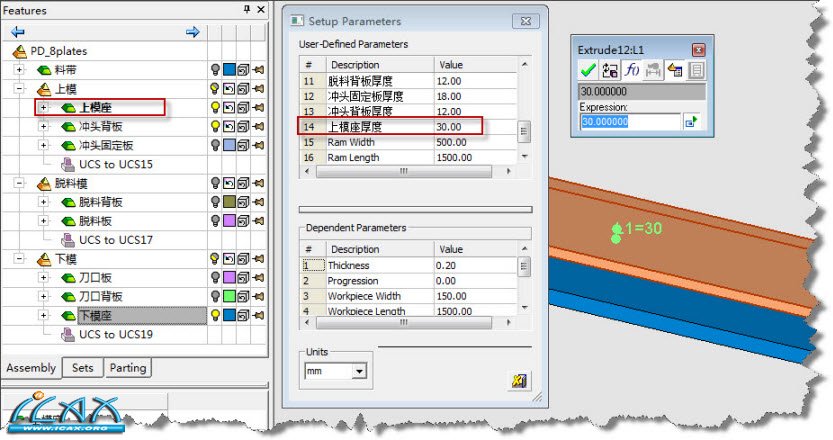Screen dimensions: 833x440
Task: Select the 冲头固定板 tree item
Action: pos(106,145)
